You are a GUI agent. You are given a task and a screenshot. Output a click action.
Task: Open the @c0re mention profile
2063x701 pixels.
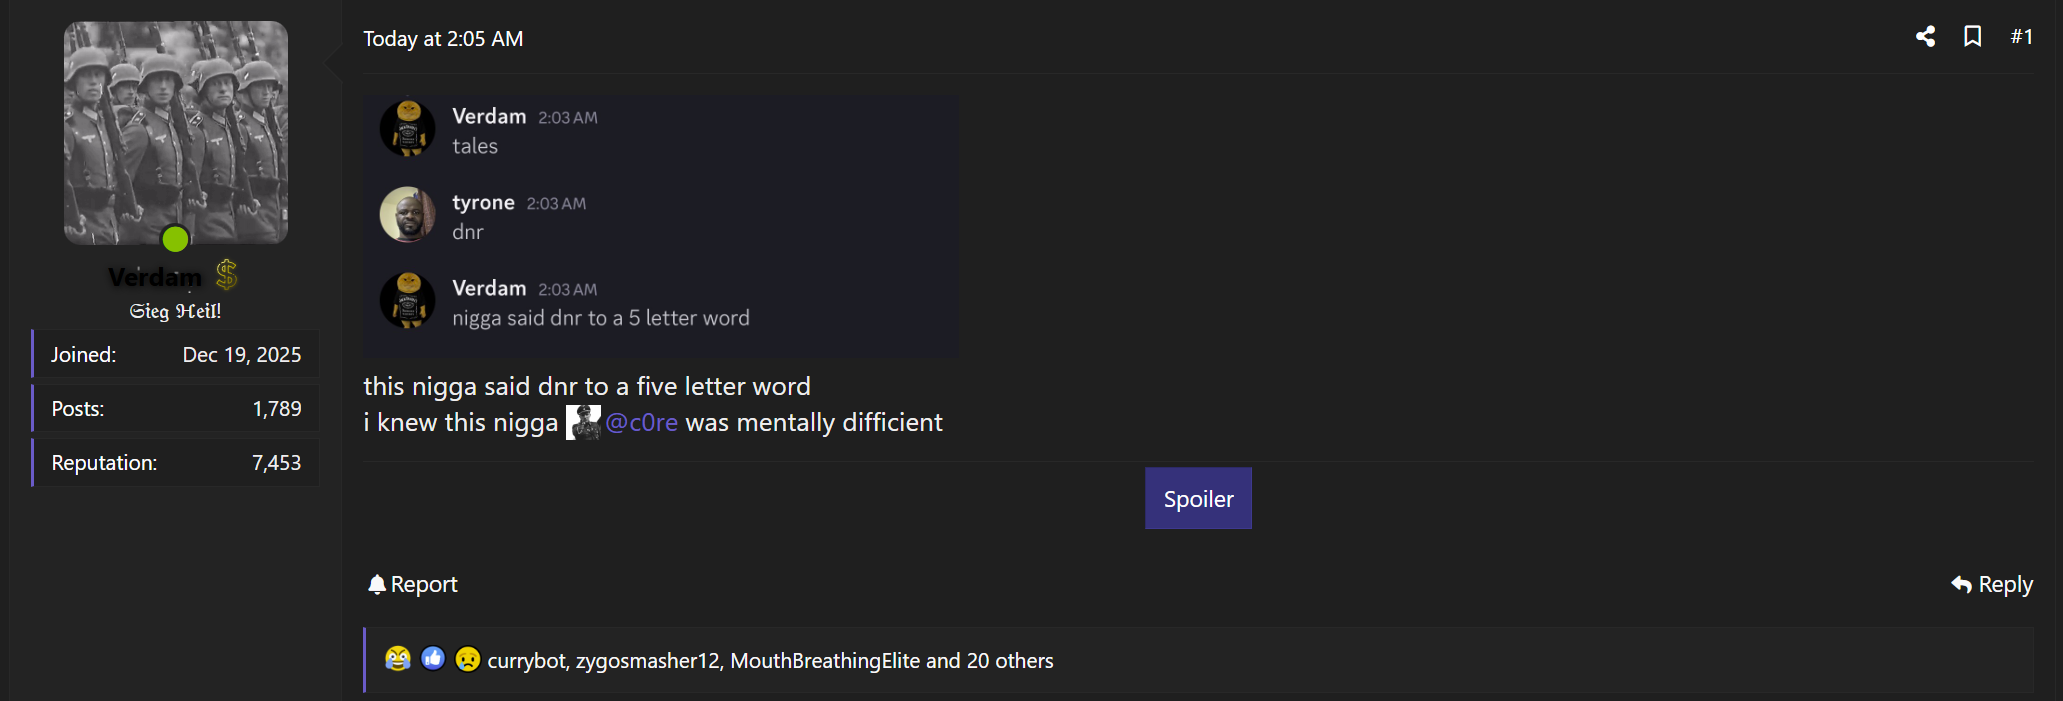642,423
